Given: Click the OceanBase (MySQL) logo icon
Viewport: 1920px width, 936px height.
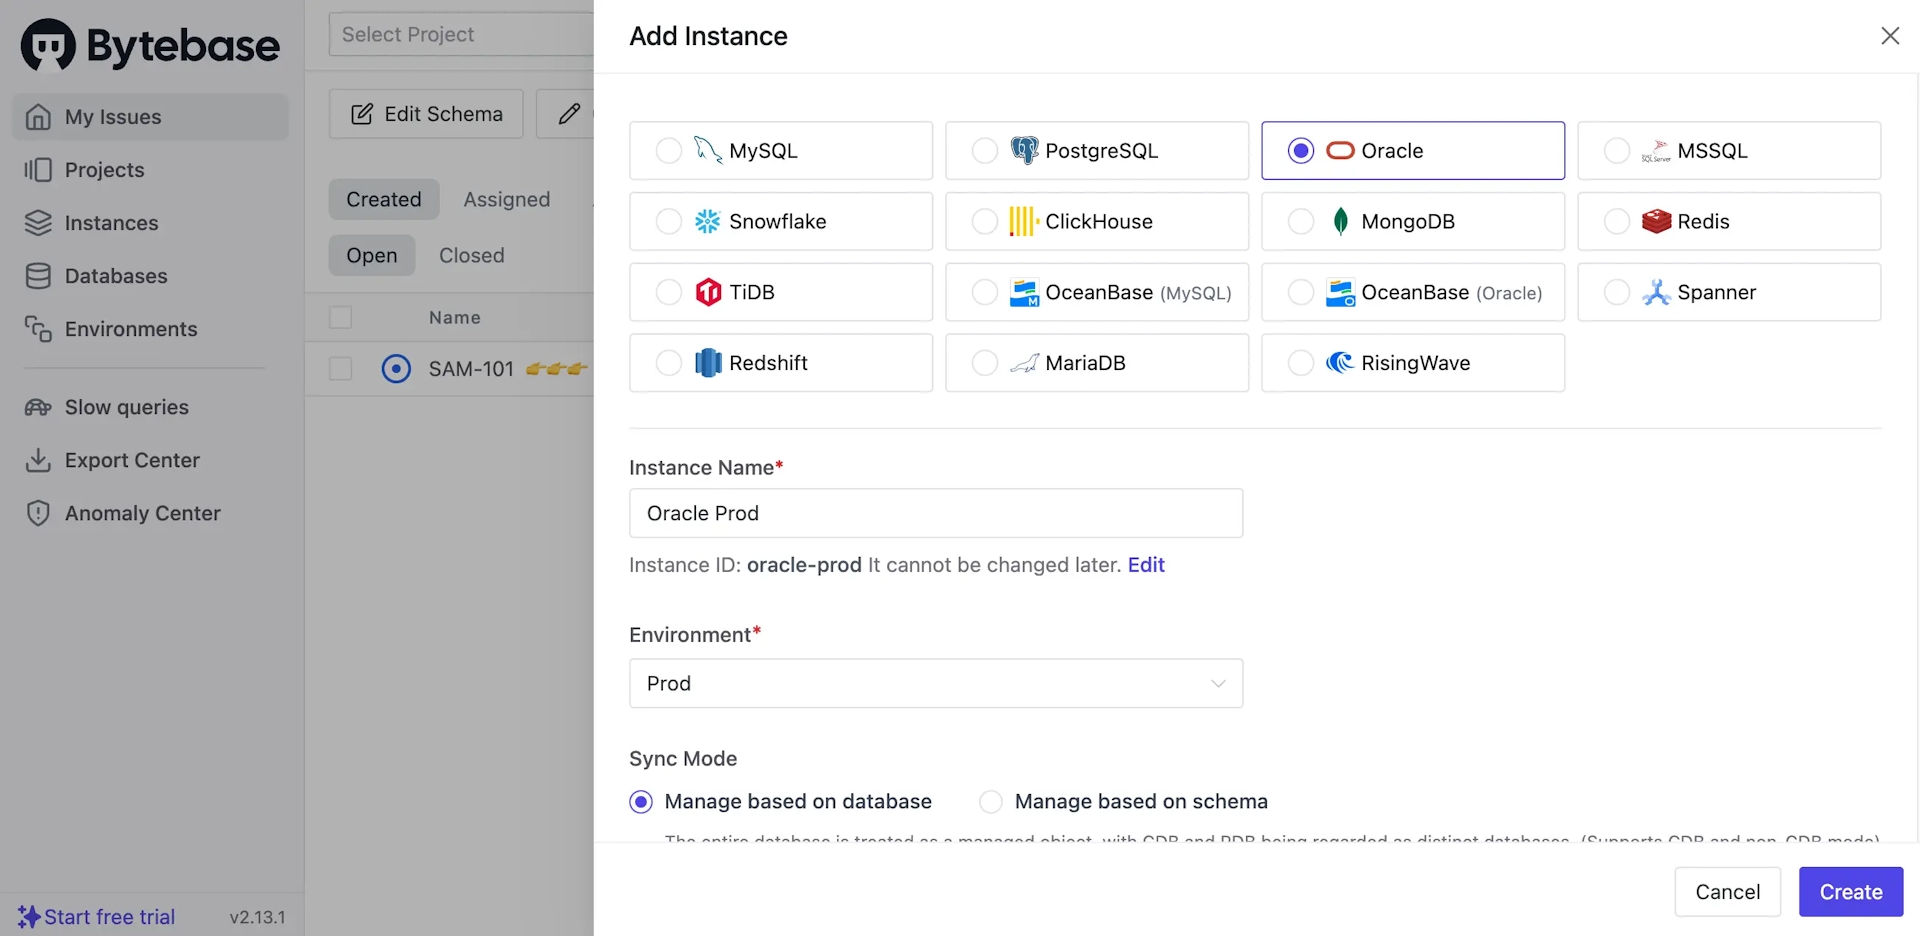Looking at the screenshot, I should [x=1024, y=292].
